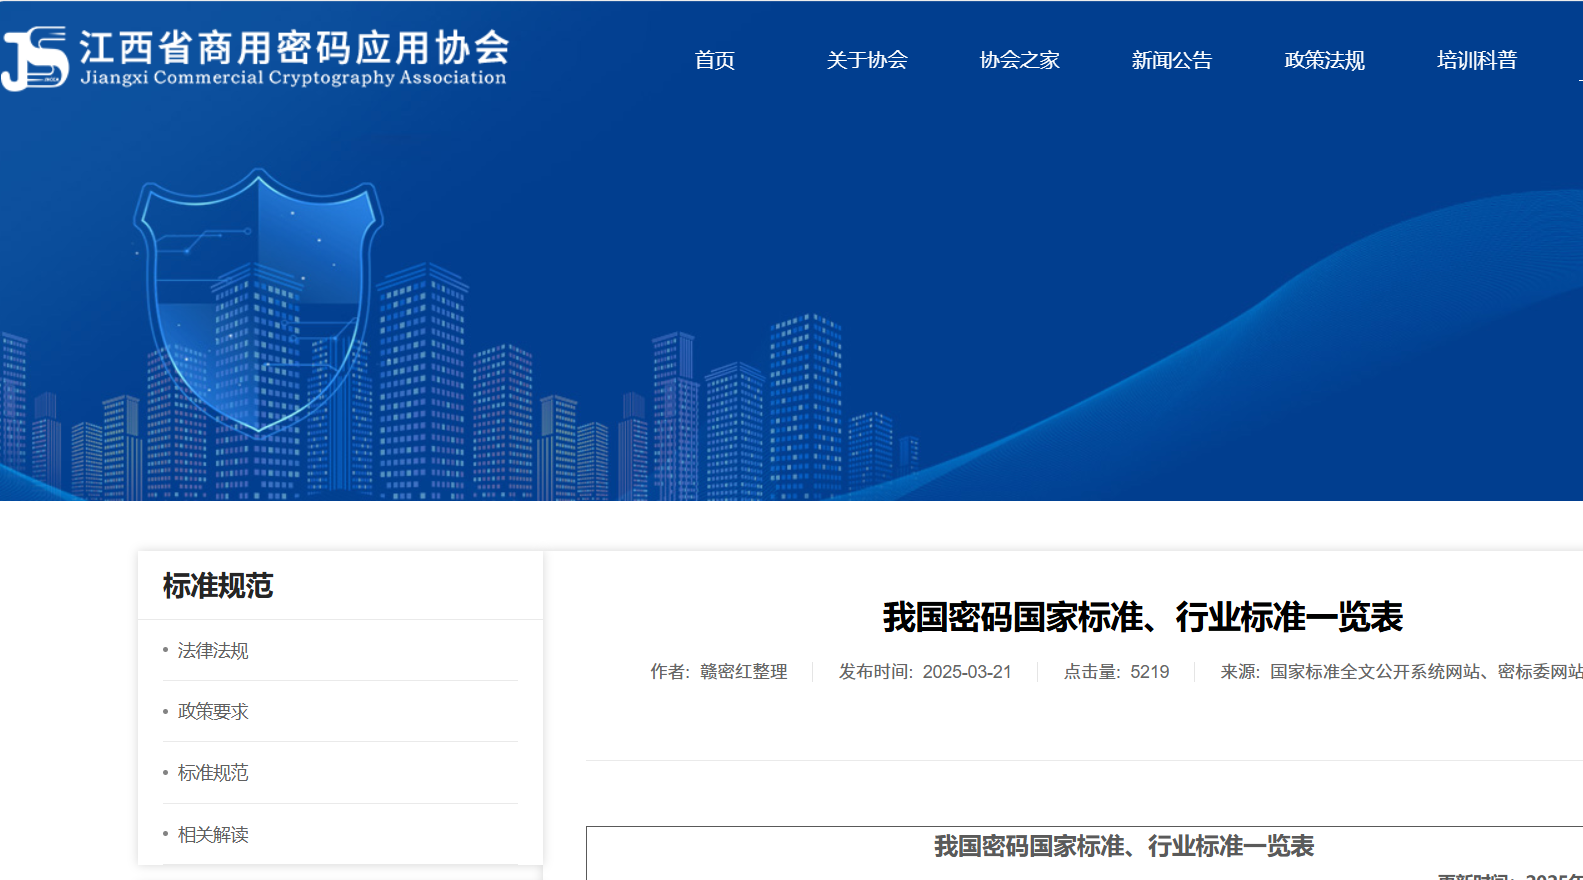
Task: Open 相关解读 sidebar link
Action: (213, 835)
